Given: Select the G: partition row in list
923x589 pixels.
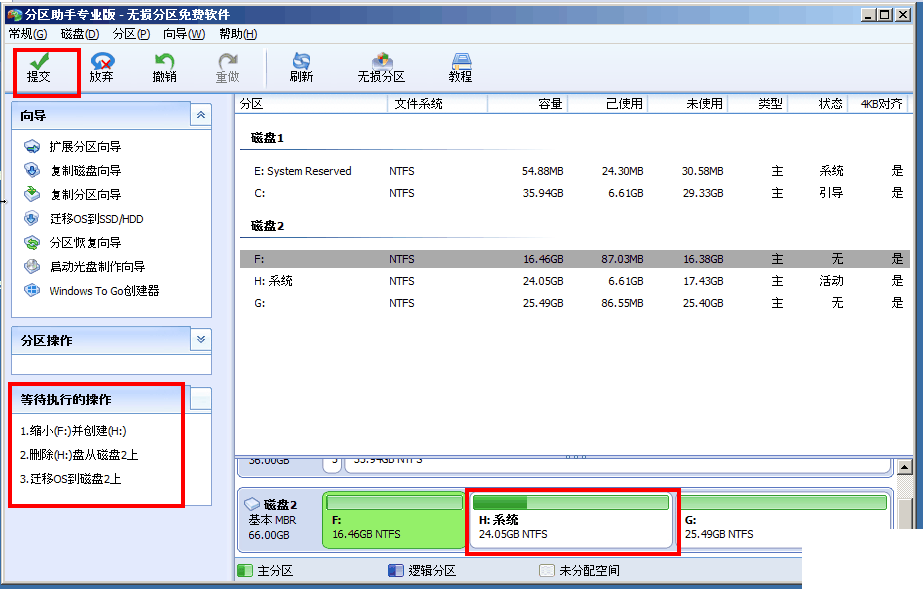Looking at the screenshot, I should (x=575, y=303).
